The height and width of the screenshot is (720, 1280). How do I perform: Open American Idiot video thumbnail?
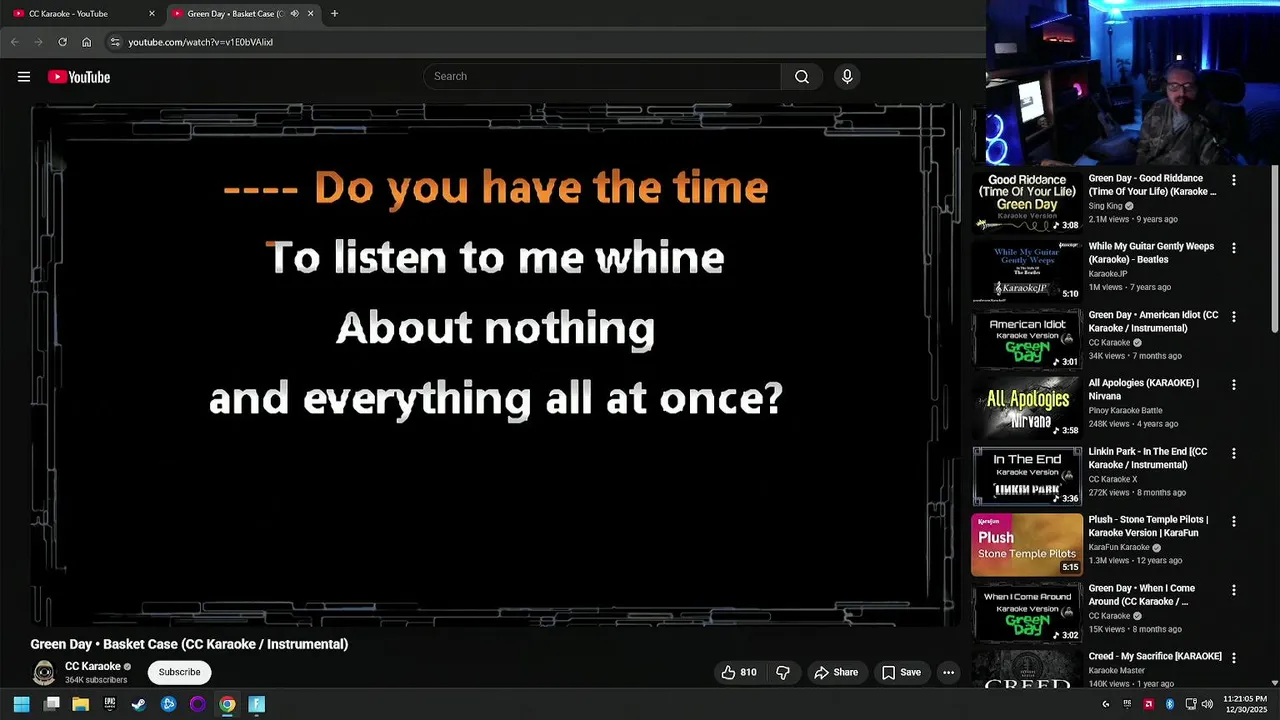[1027, 339]
